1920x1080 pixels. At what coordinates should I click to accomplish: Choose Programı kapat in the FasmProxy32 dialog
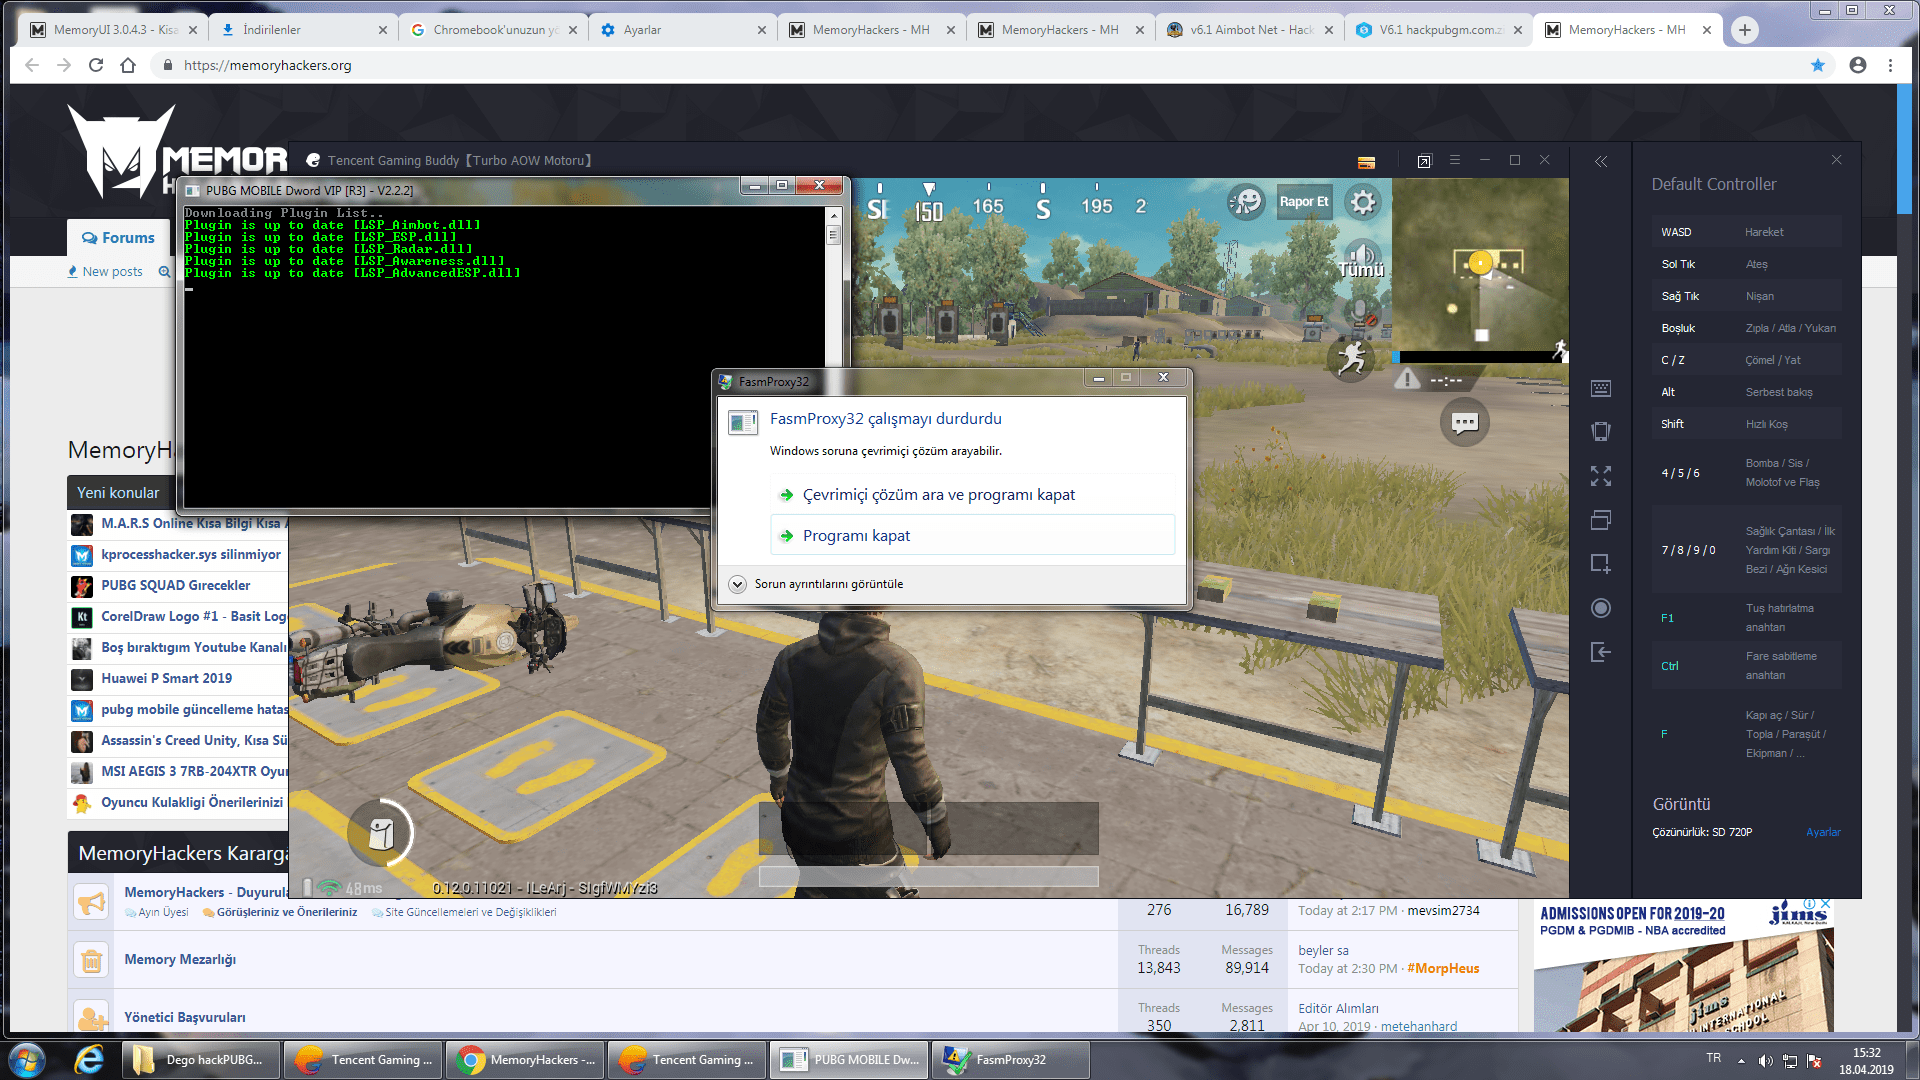(x=972, y=535)
